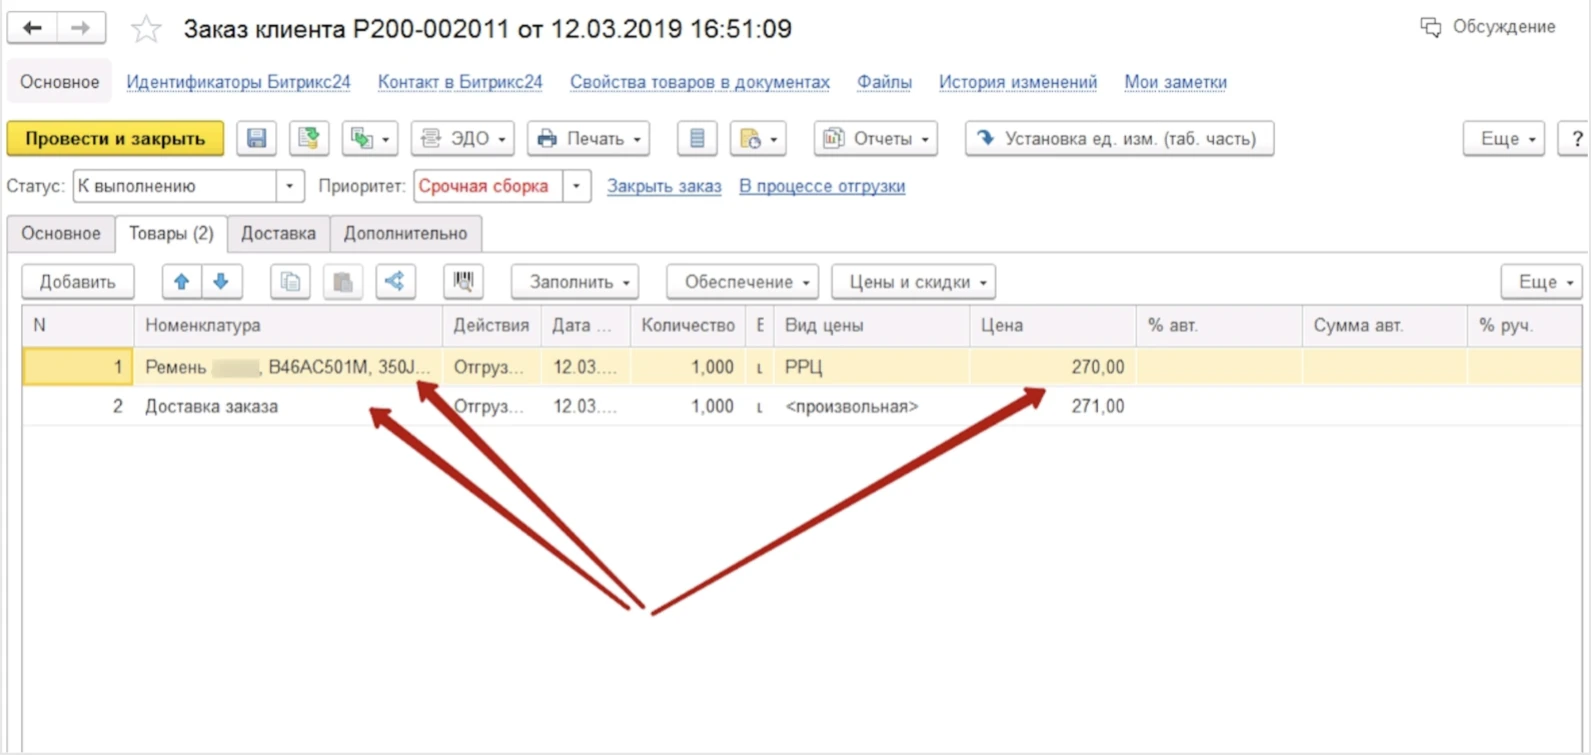
Task: Save the document using floppy disk icon
Action: coord(257,139)
